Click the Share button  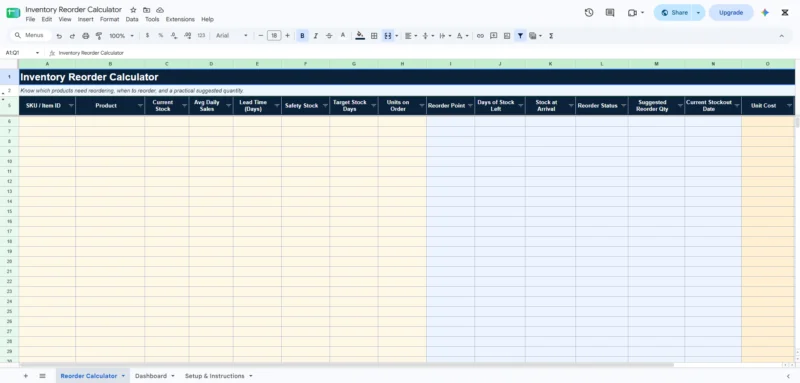coord(673,13)
